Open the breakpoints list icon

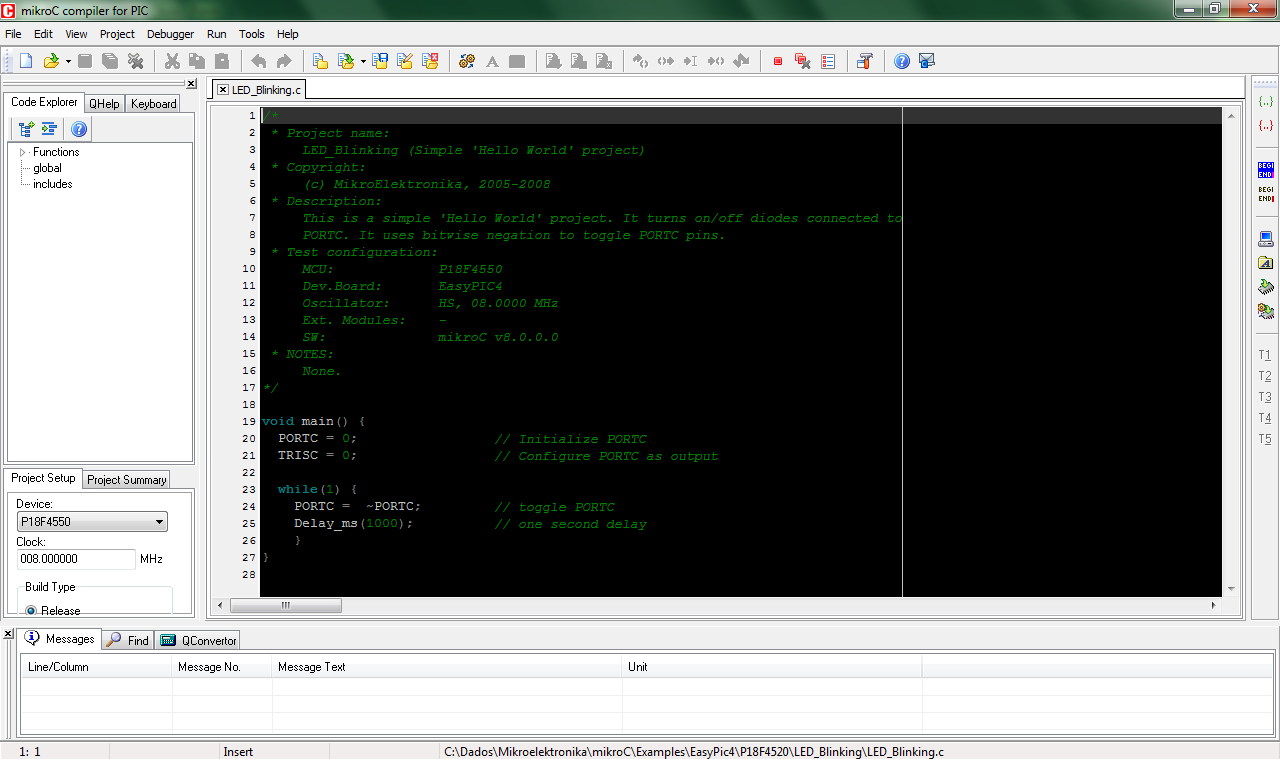(828, 61)
